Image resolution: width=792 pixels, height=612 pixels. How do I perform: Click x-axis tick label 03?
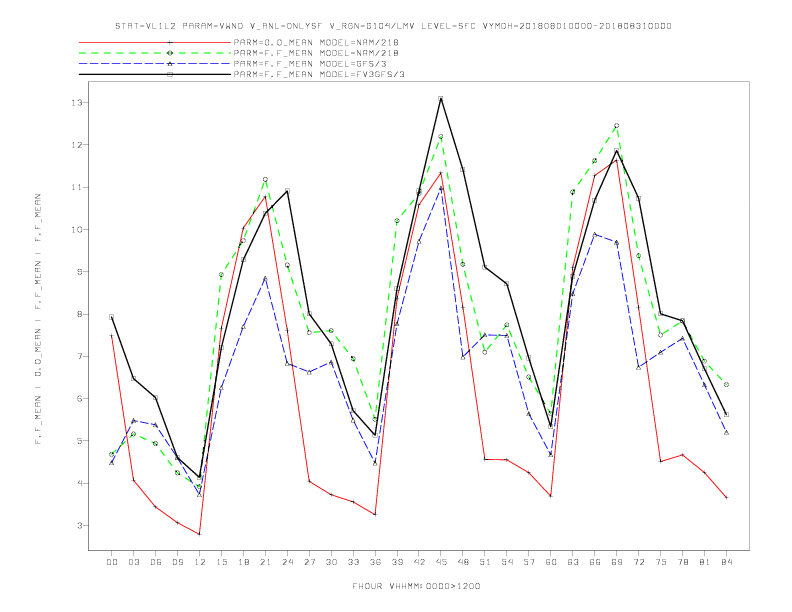[133, 562]
